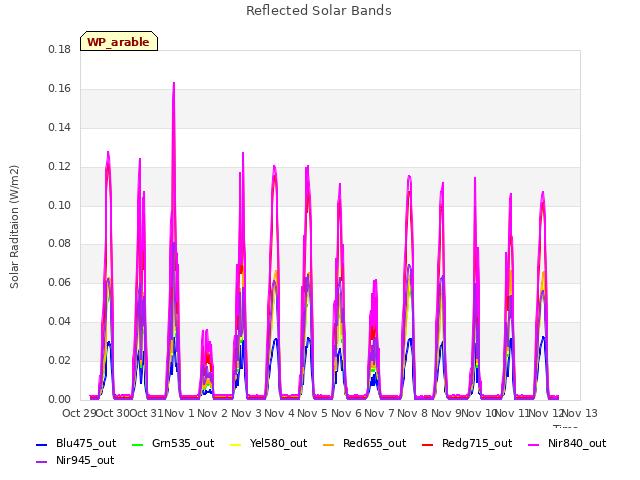Click the 0.12 y-axis tick label
Image resolution: width=640 pixels, height=480 pixels.
pyautogui.click(x=60, y=167)
